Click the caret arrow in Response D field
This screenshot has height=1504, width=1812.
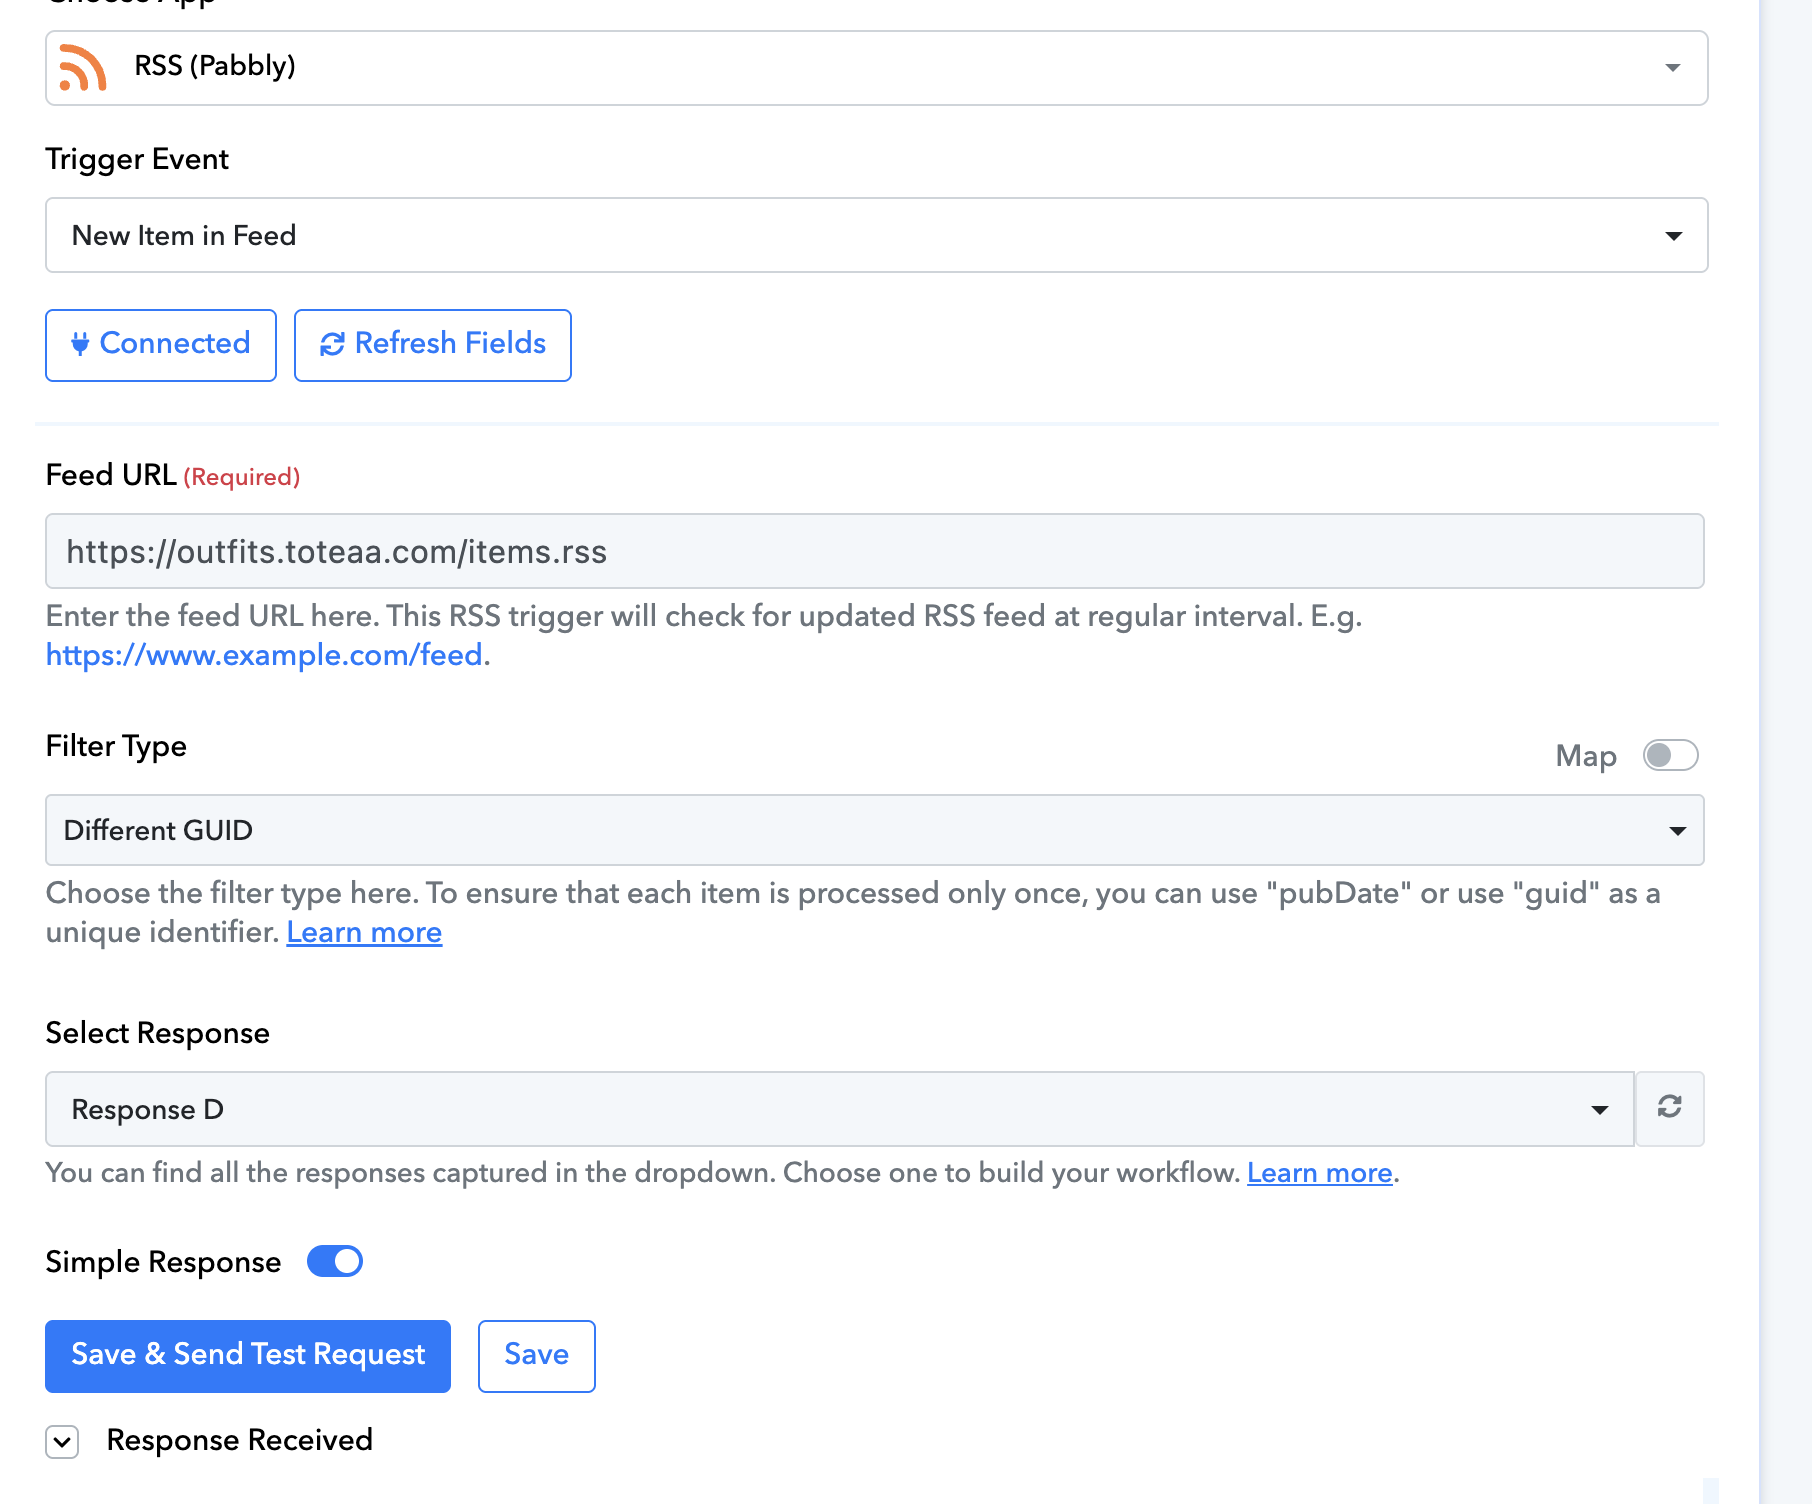pyautogui.click(x=1599, y=1110)
